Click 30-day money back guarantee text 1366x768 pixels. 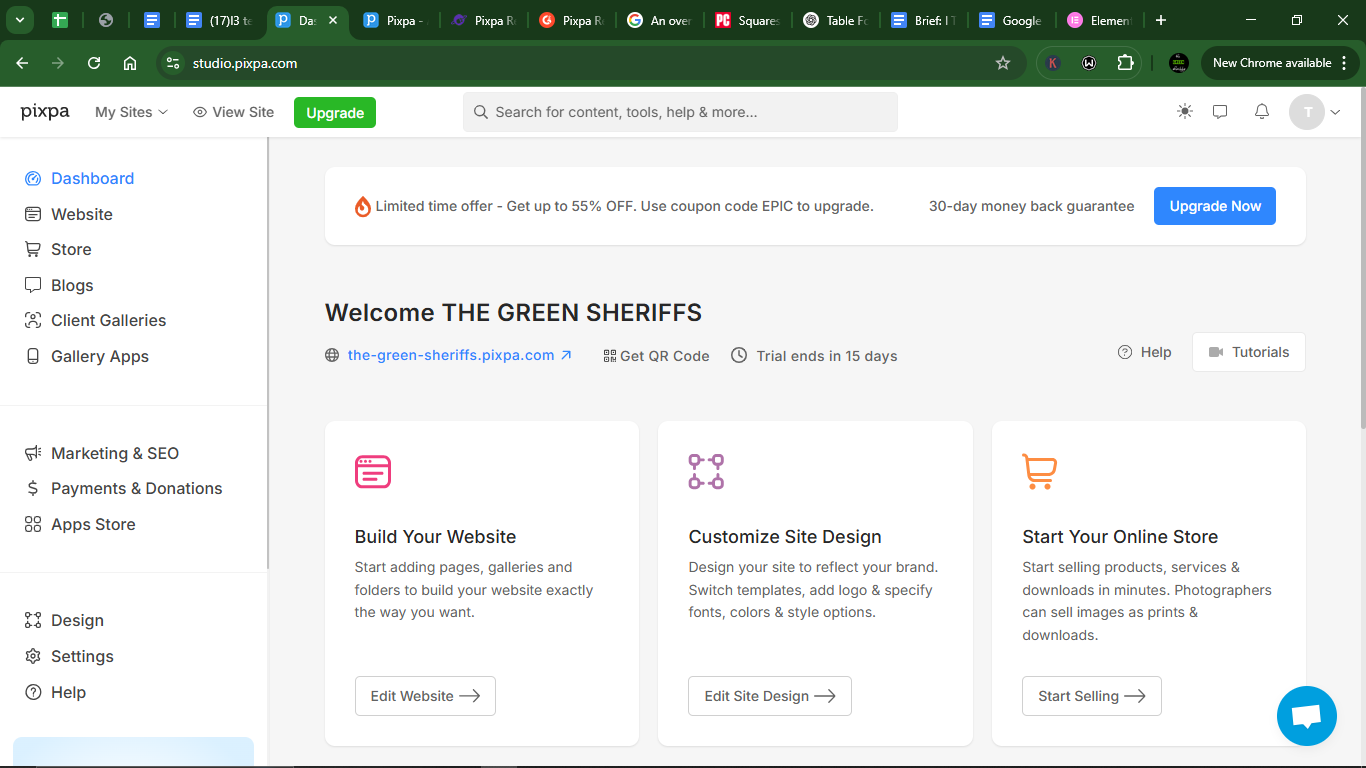(1031, 206)
